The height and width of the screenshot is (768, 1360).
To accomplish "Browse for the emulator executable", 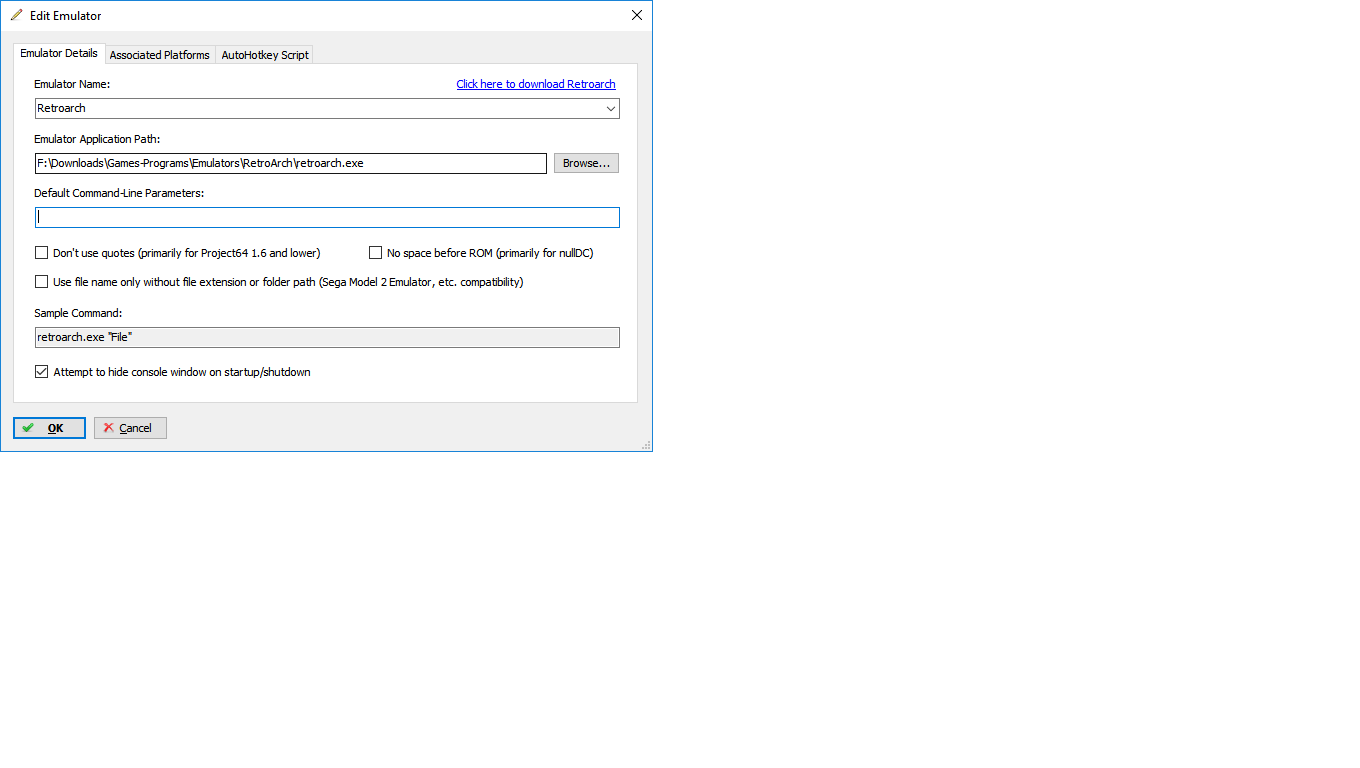I will 586,163.
